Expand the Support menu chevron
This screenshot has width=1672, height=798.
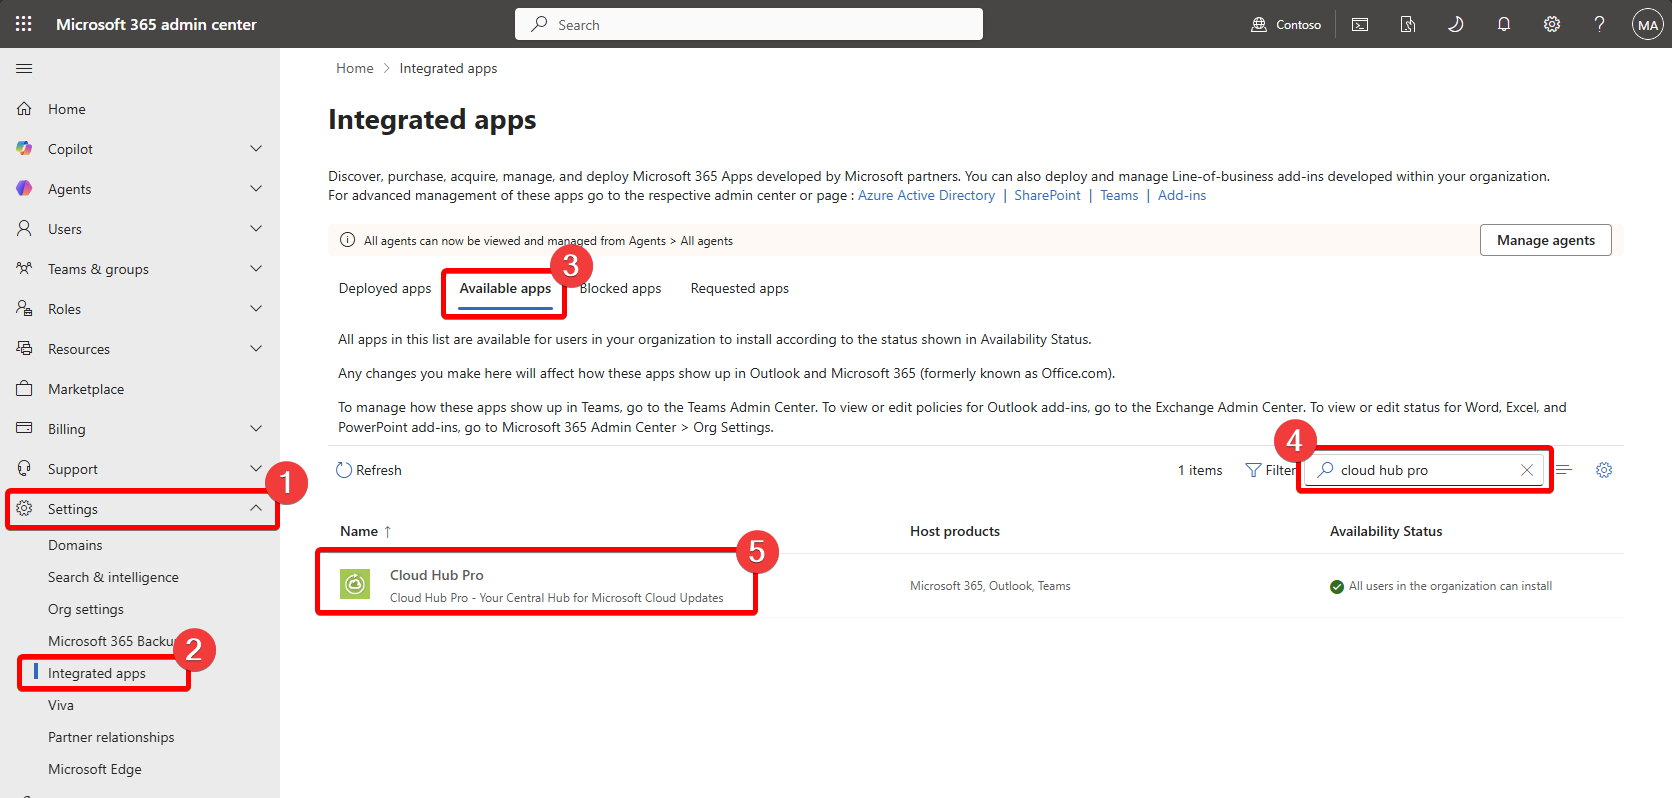point(256,468)
